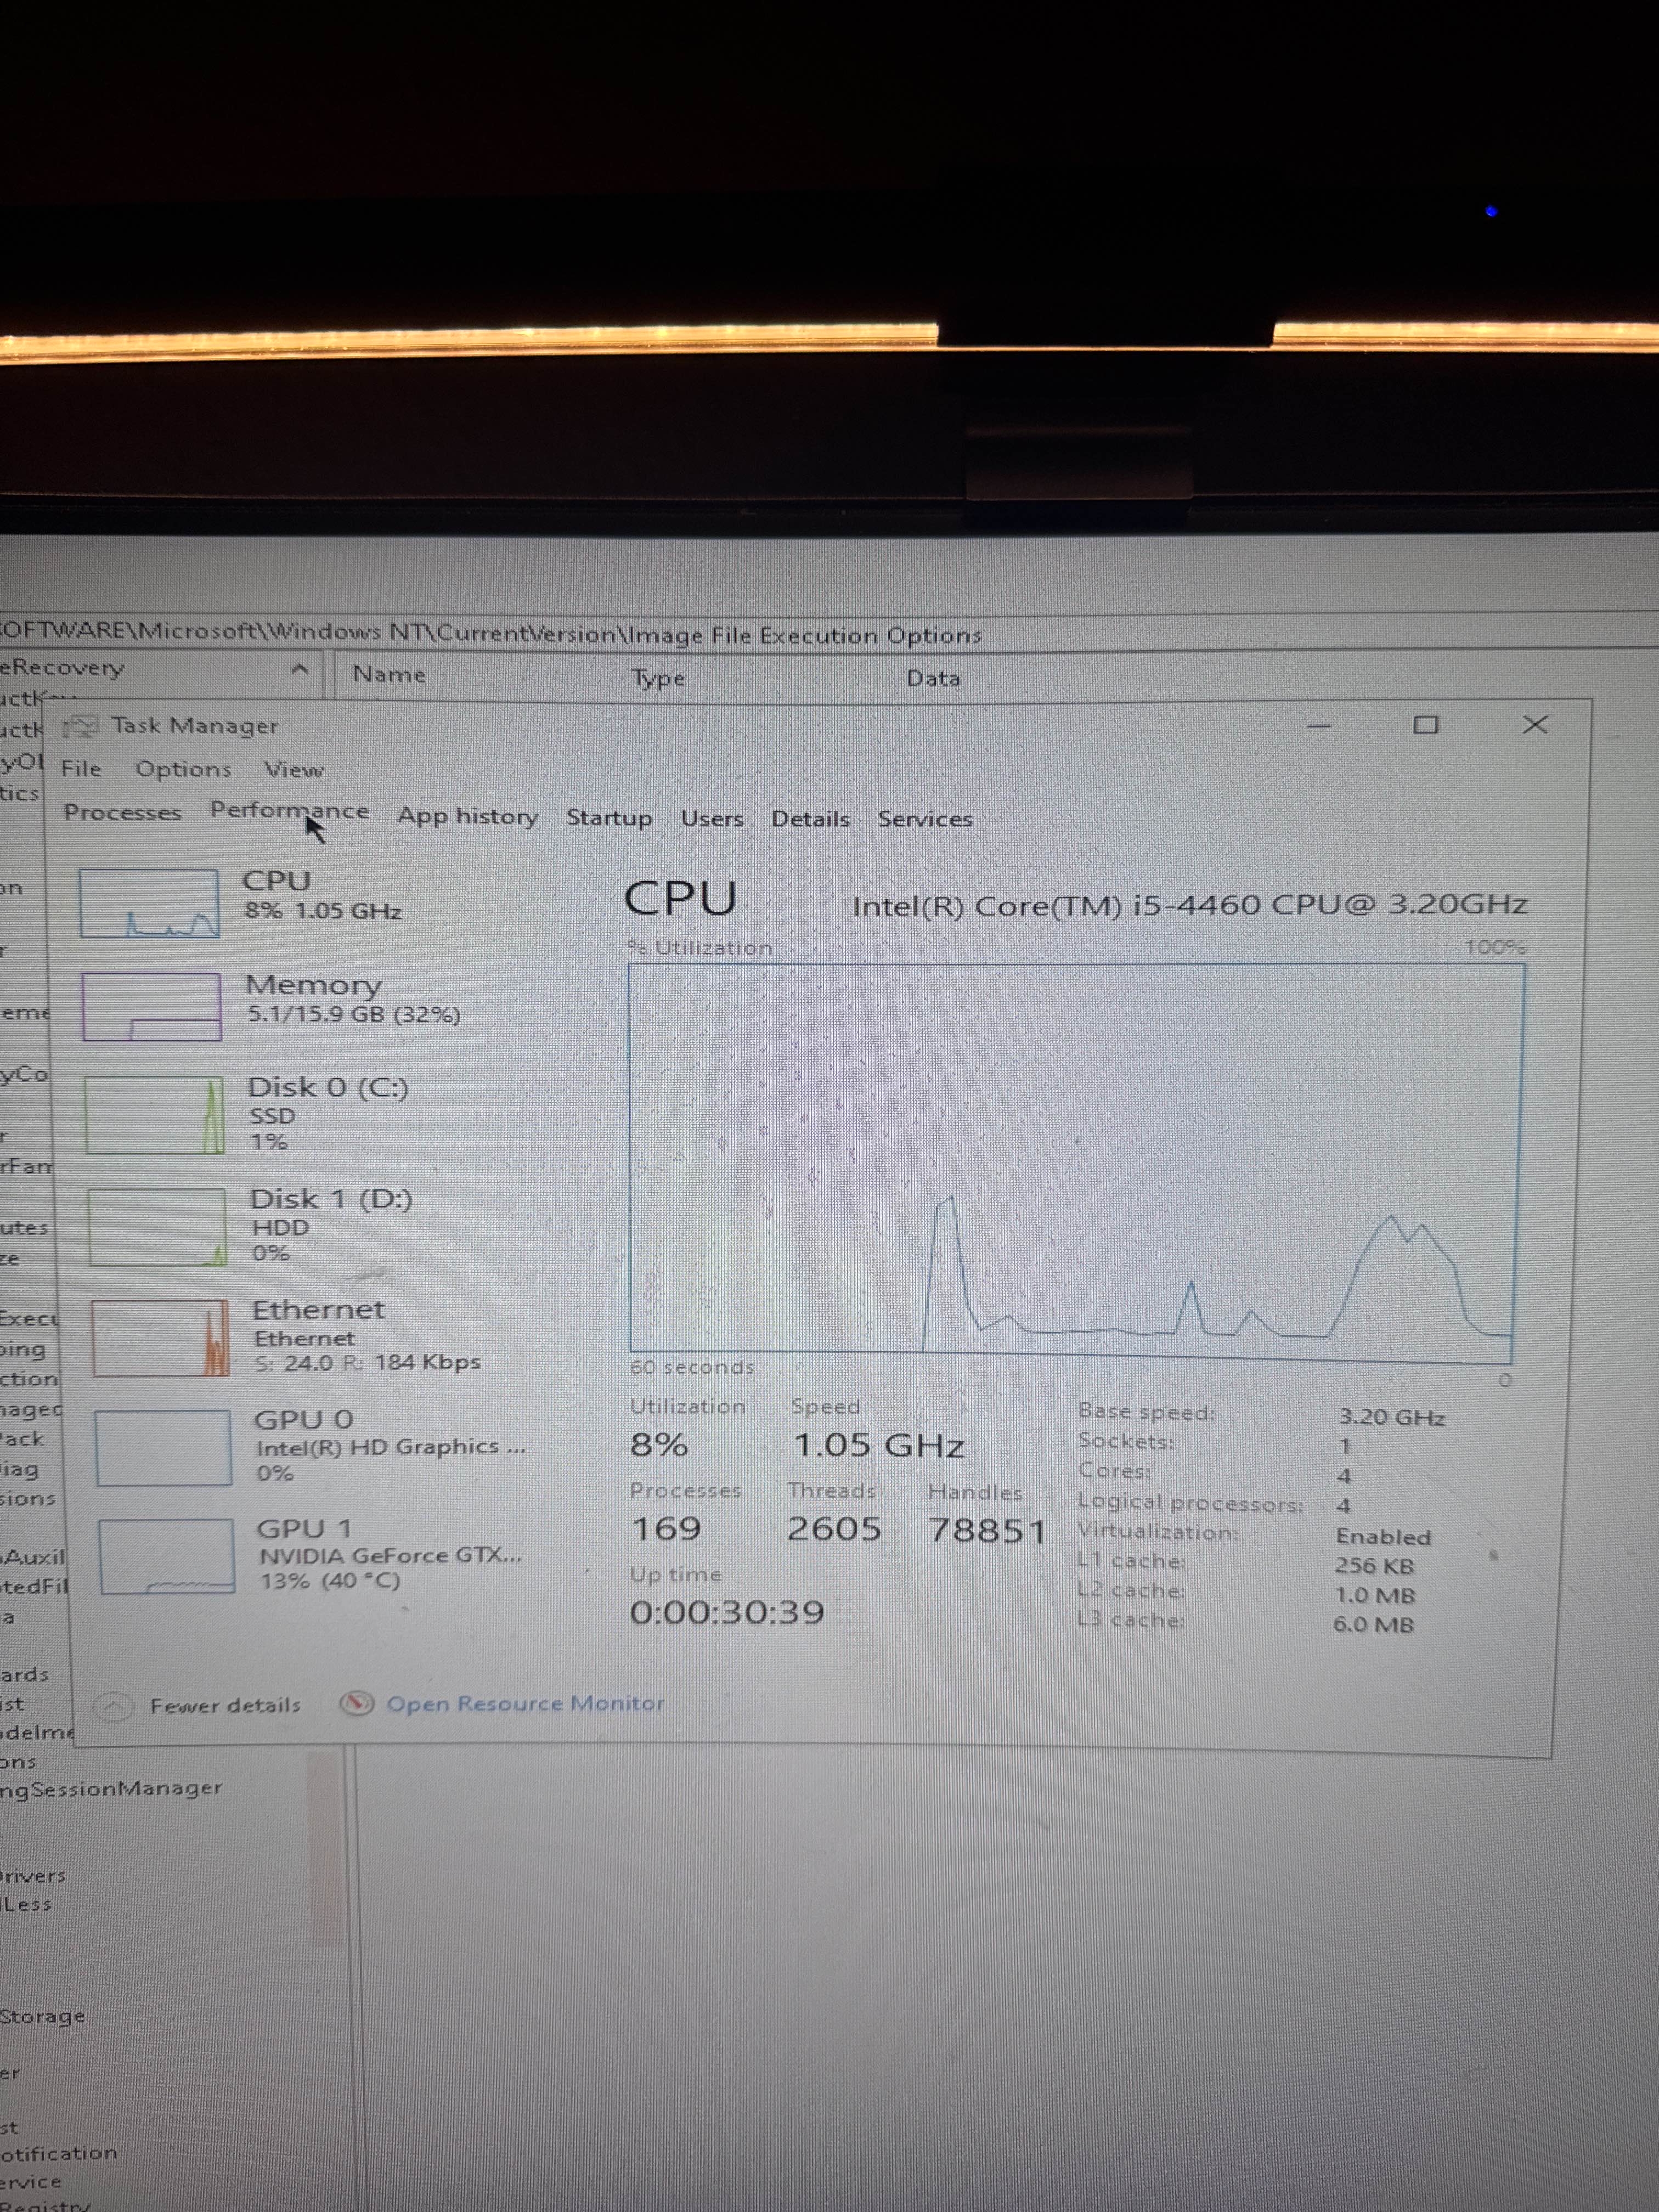Switch to the Processes tab
Screen dimensions: 1659x2212
(x=122, y=812)
